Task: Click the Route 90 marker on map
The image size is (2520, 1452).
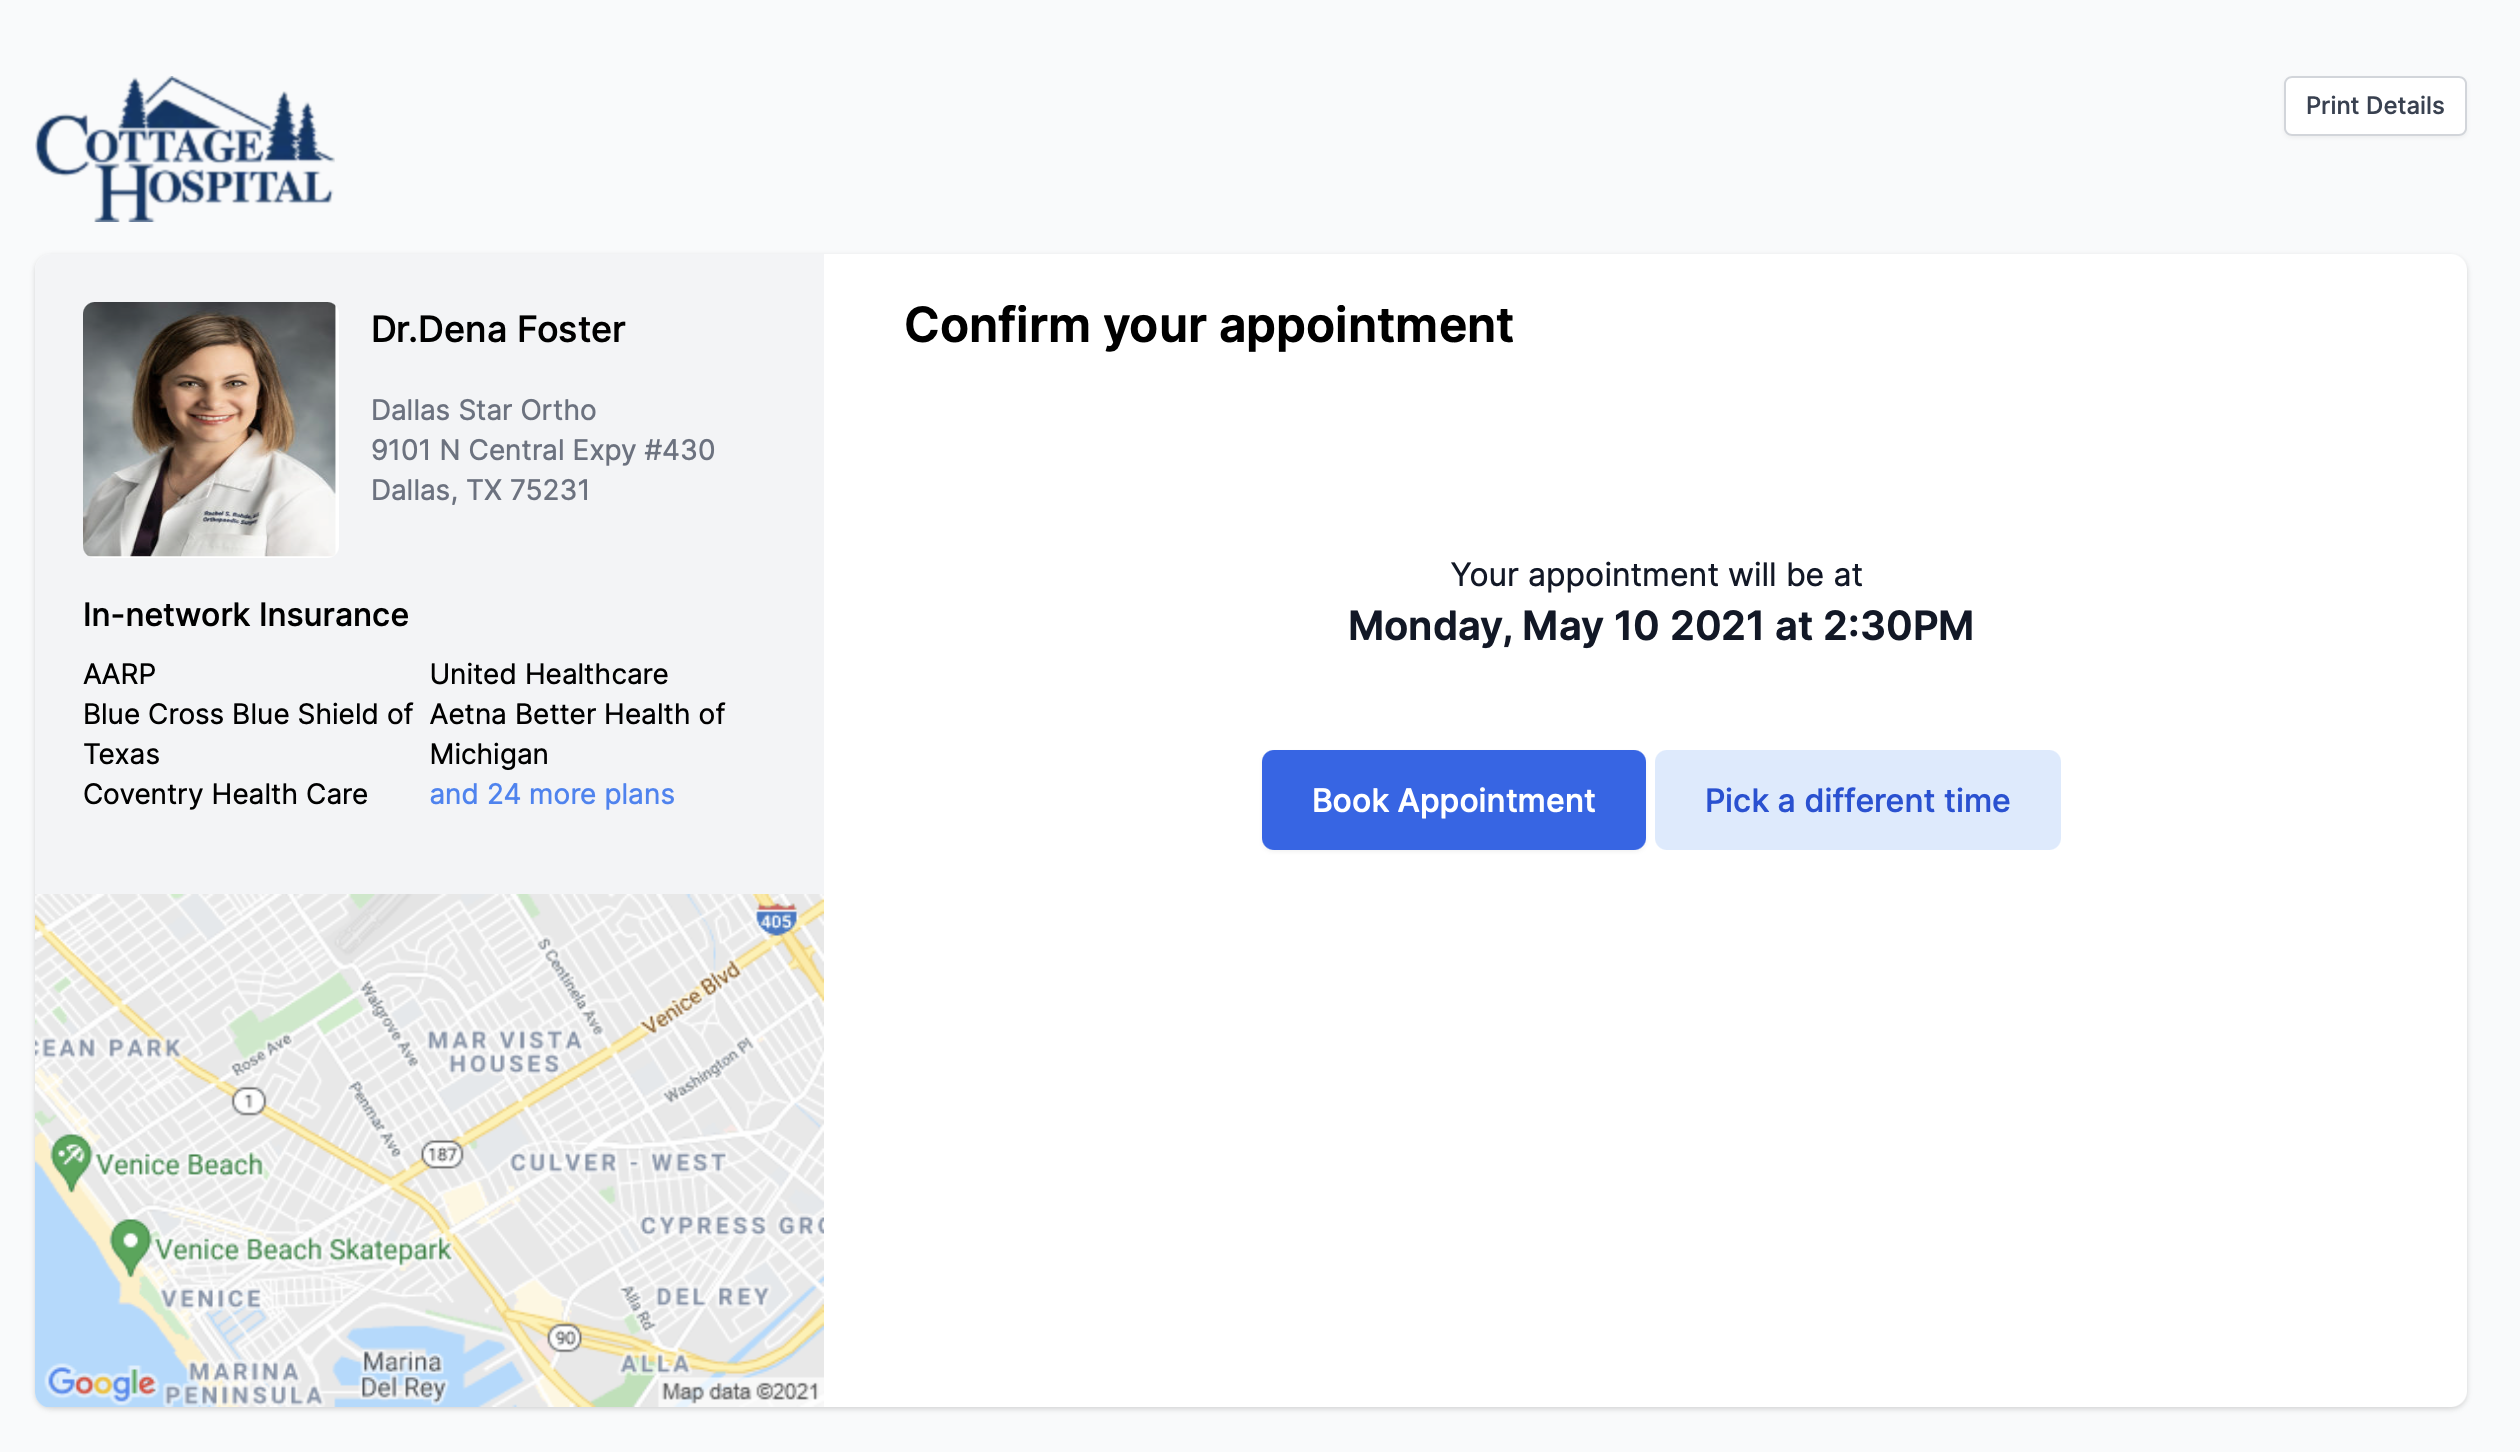Action: coord(565,1337)
